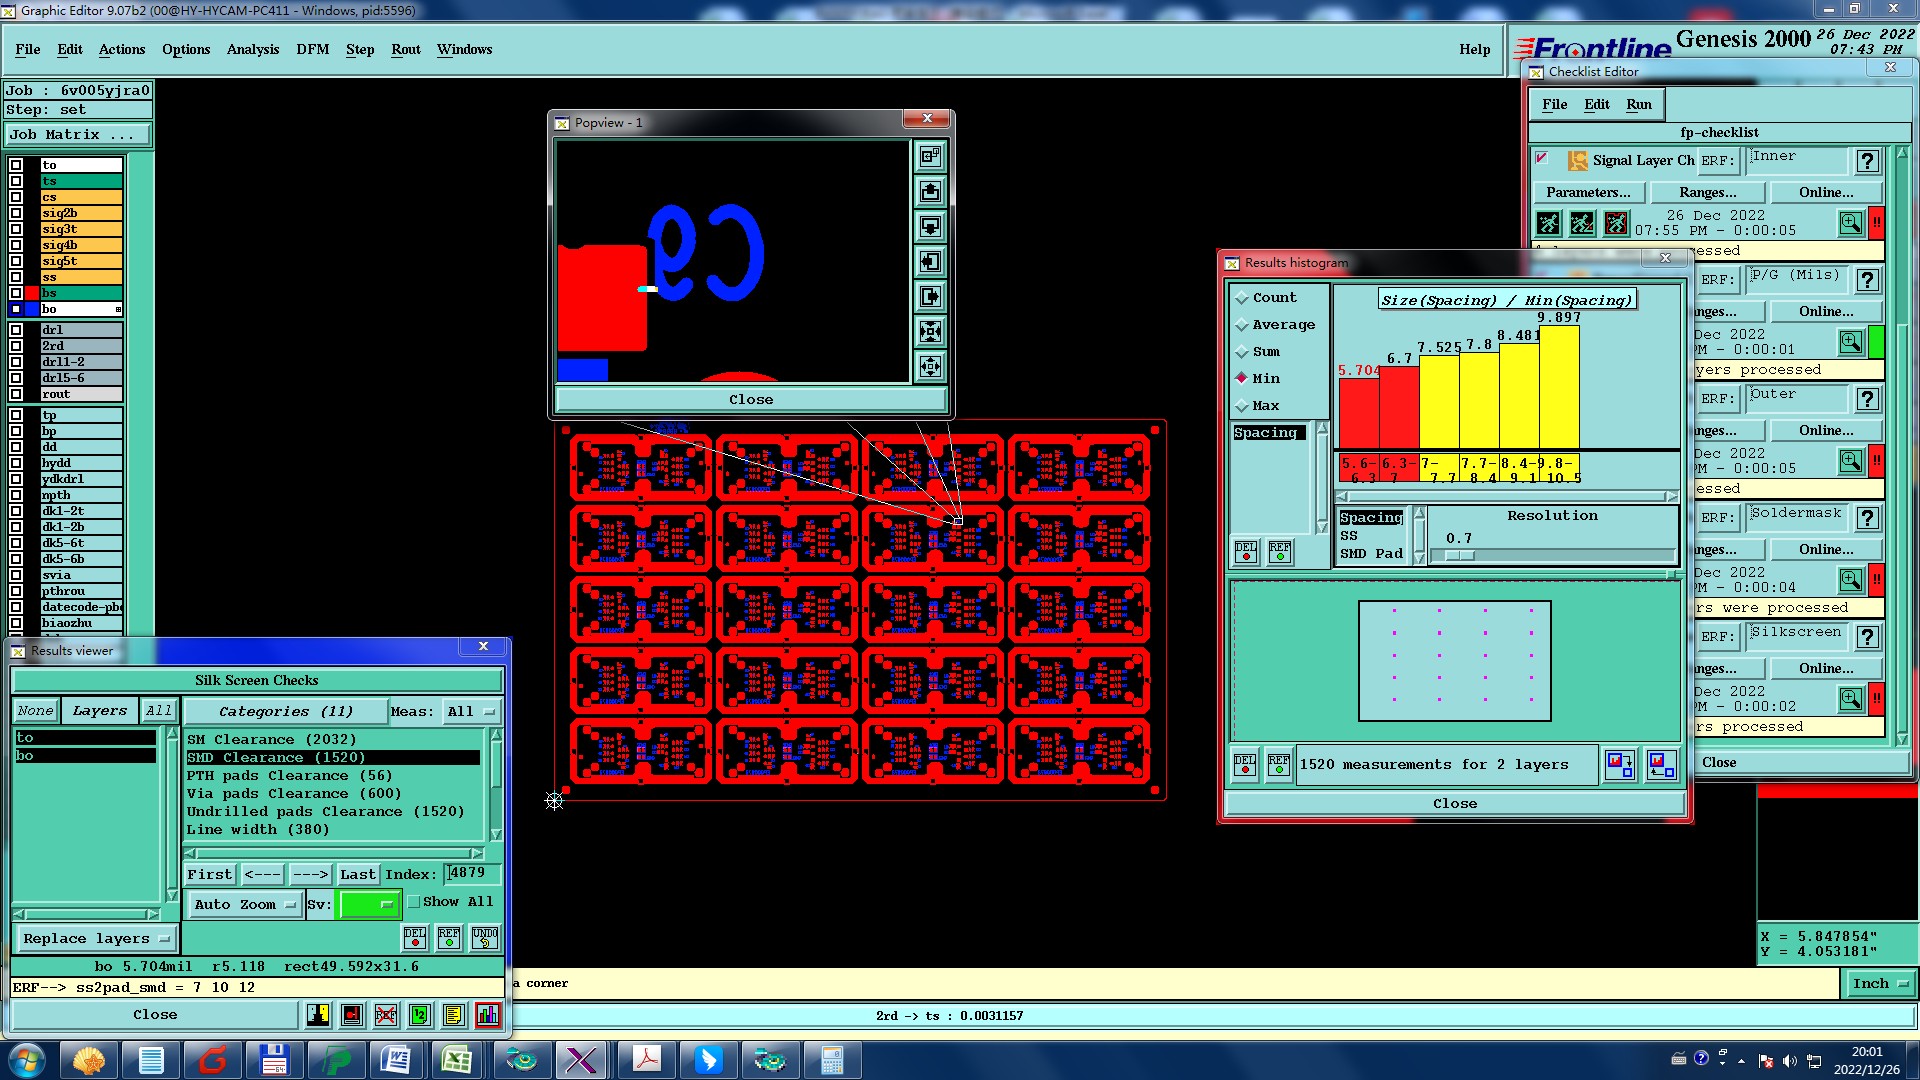Select the Max radio option in histogram

pos(1242,406)
